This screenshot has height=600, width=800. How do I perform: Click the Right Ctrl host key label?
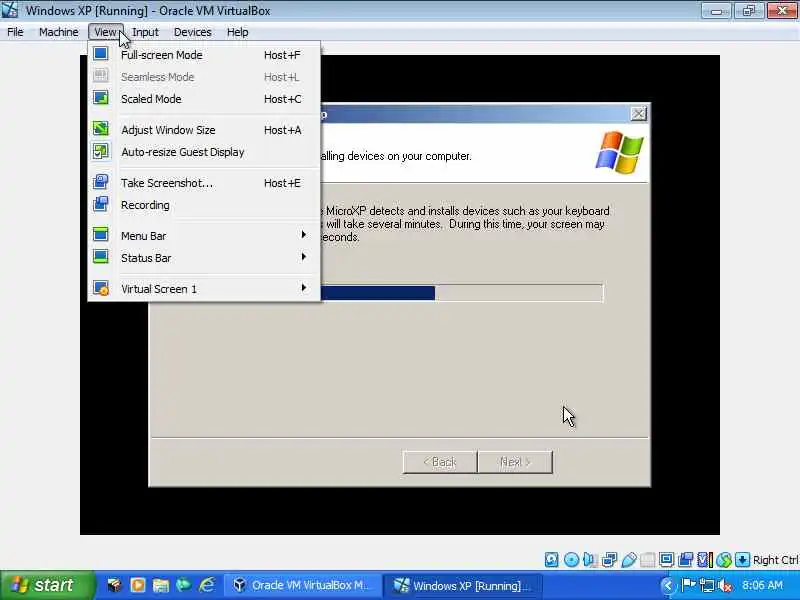click(x=776, y=560)
